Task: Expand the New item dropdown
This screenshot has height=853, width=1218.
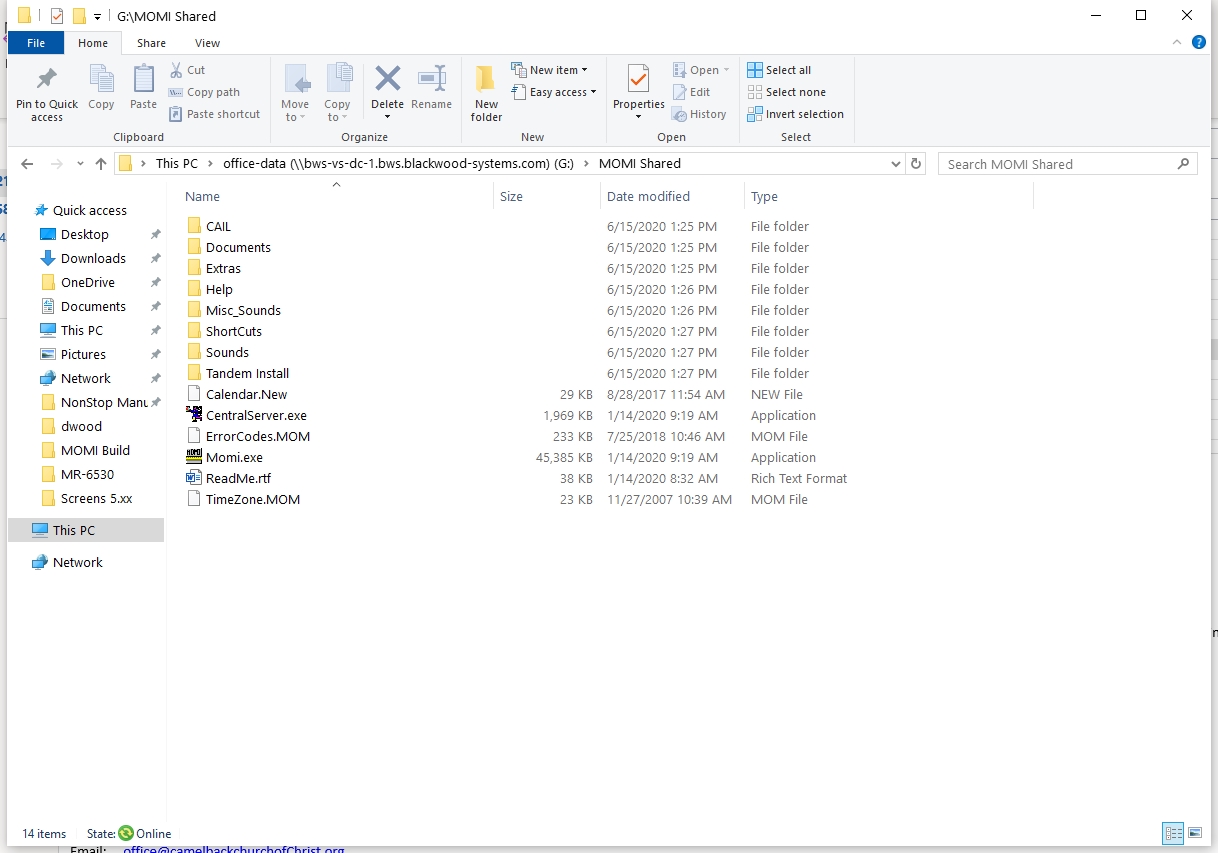Action: [549, 70]
